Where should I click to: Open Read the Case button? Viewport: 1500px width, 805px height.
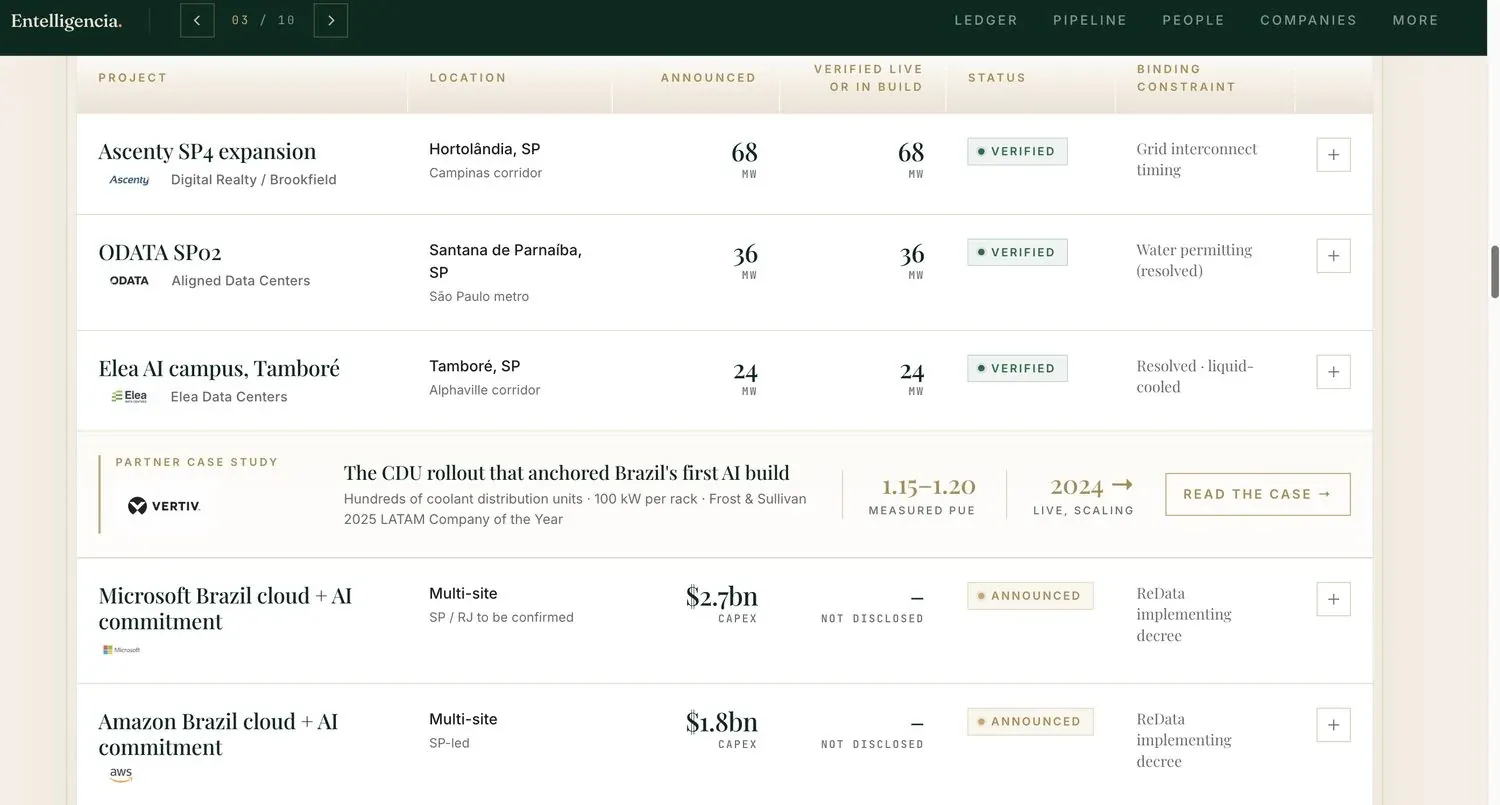click(x=1257, y=494)
